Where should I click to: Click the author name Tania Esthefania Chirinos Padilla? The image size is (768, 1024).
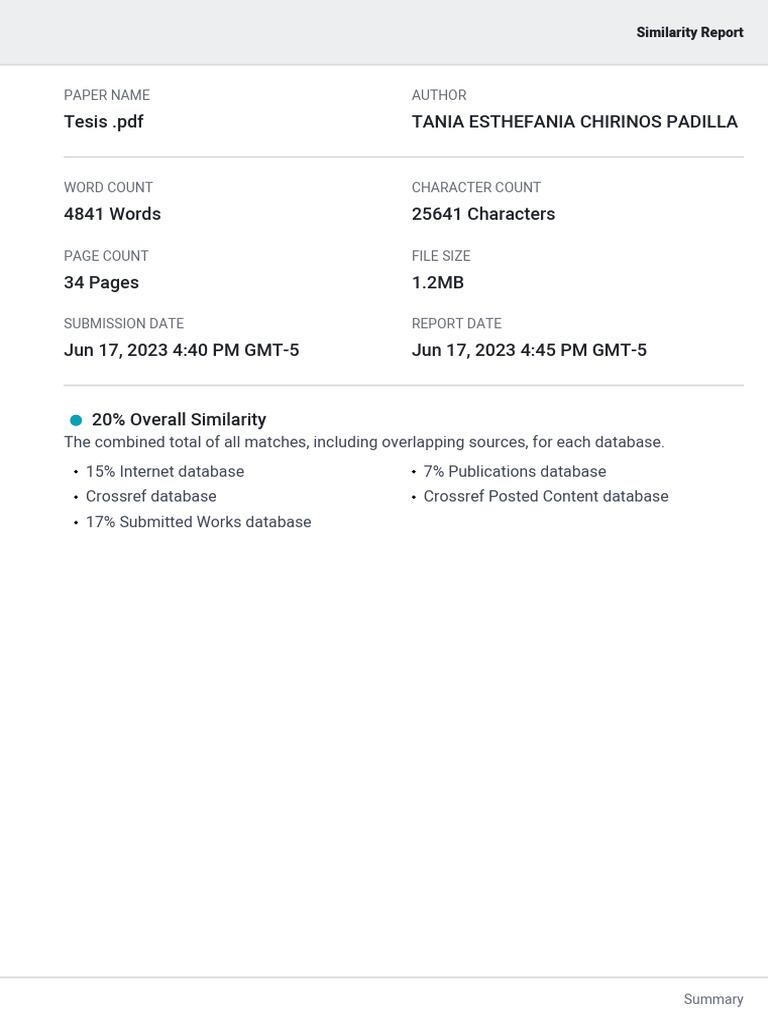tap(574, 122)
